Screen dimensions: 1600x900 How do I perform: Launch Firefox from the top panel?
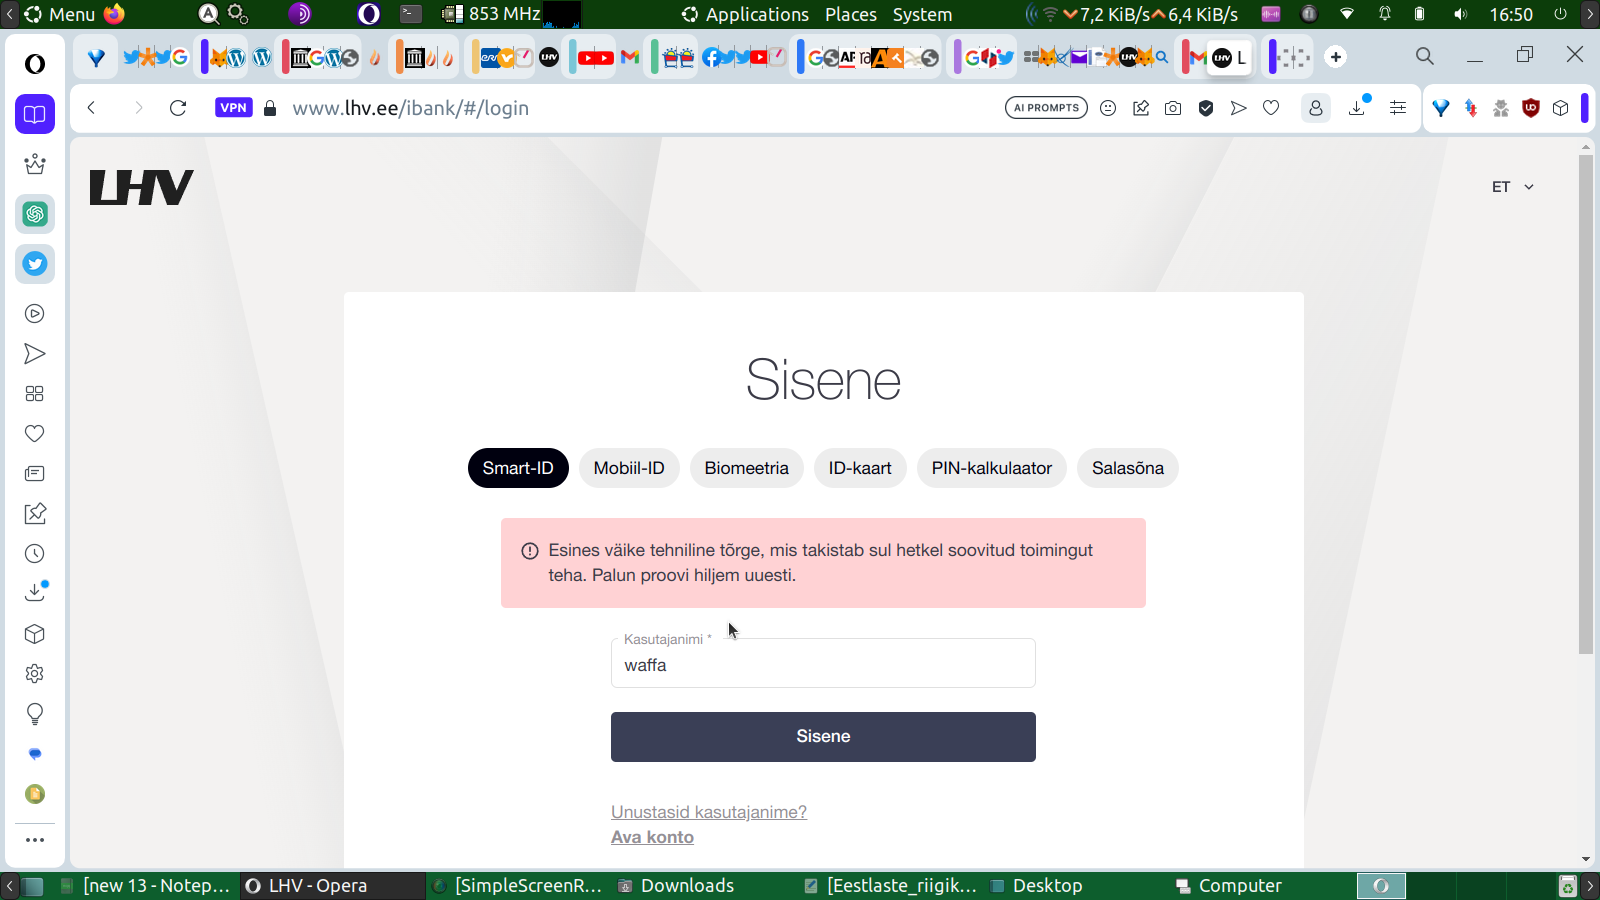[x=114, y=14]
